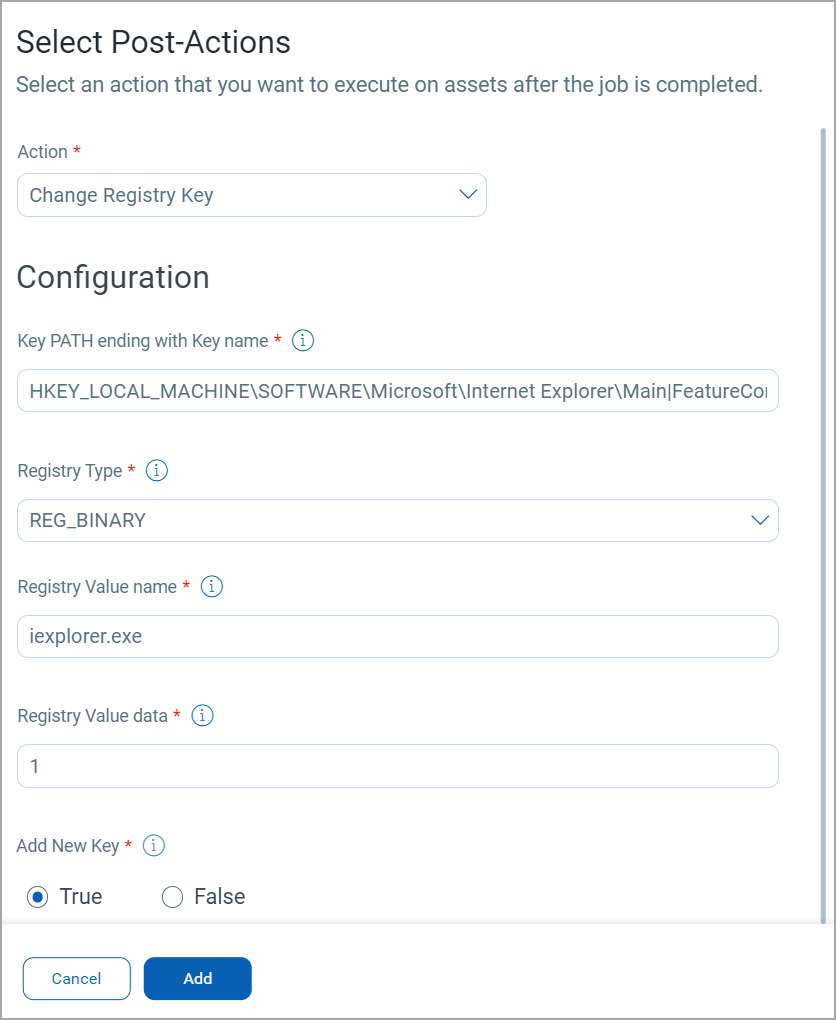Click the Registry Type info icon

pos(156,470)
